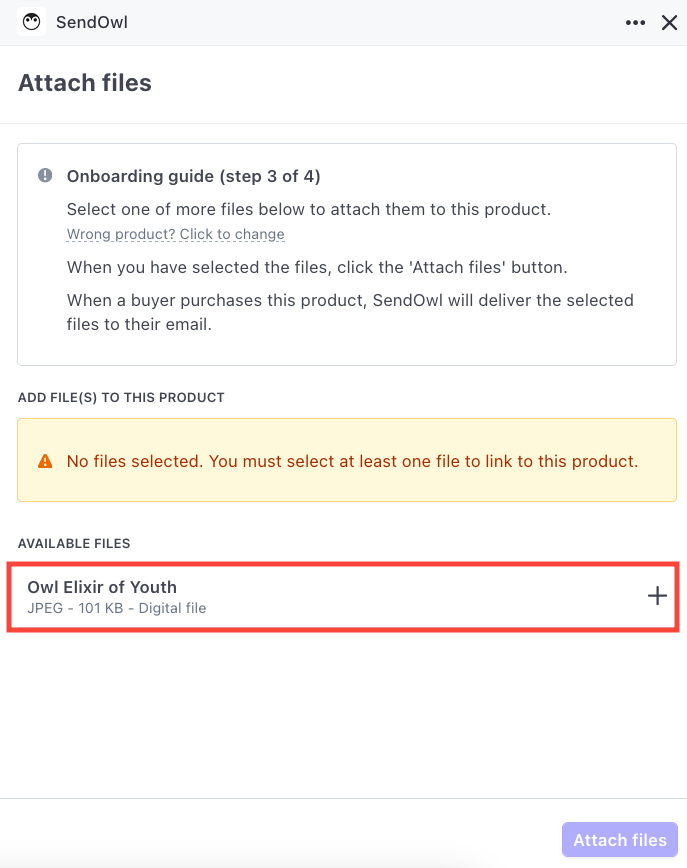Click the SendOwl owl logo icon
687x868 pixels.
click(32, 22)
